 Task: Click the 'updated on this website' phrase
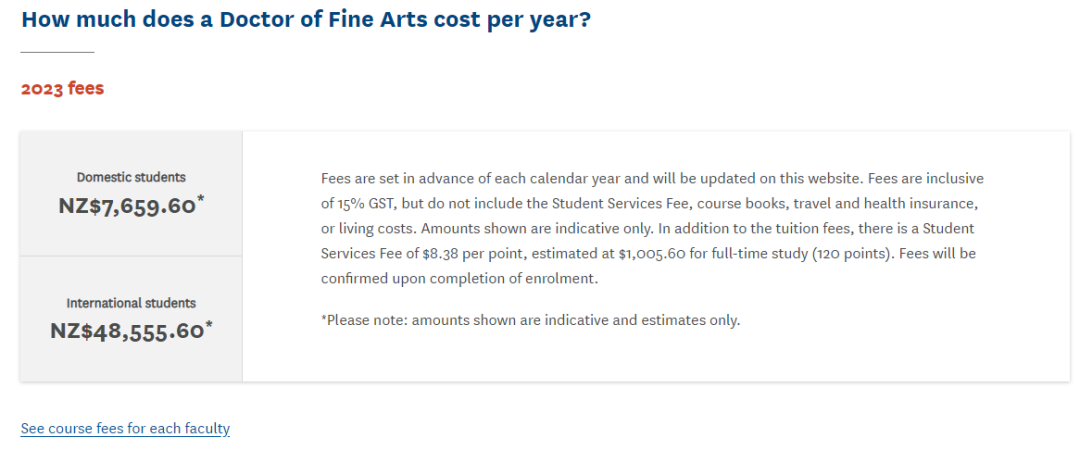point(782,179)
